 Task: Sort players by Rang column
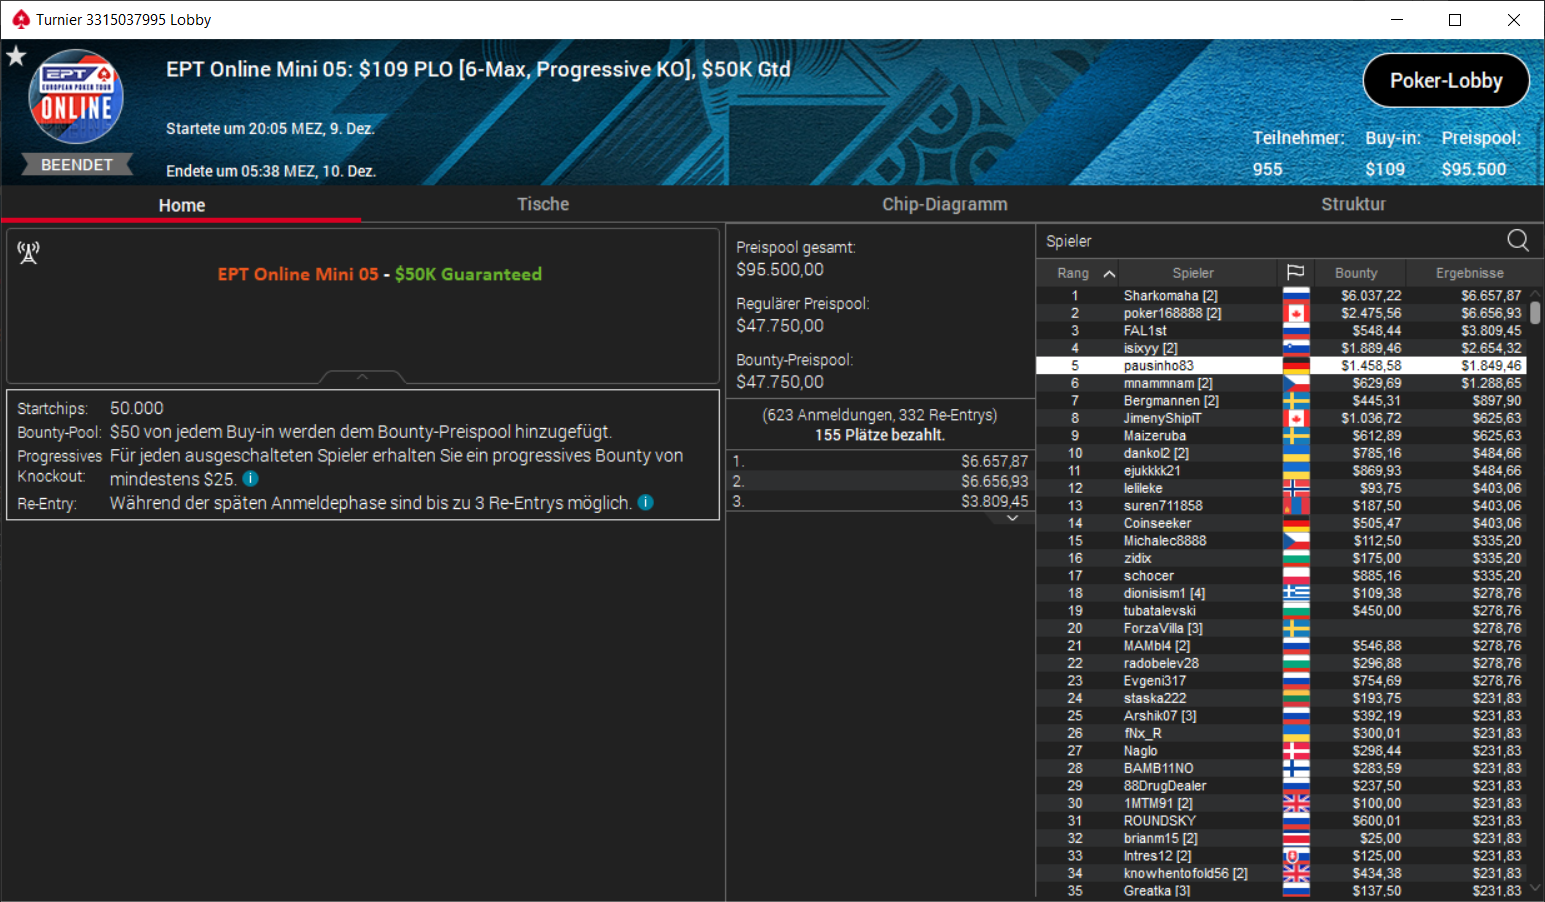pos(1077,273)
